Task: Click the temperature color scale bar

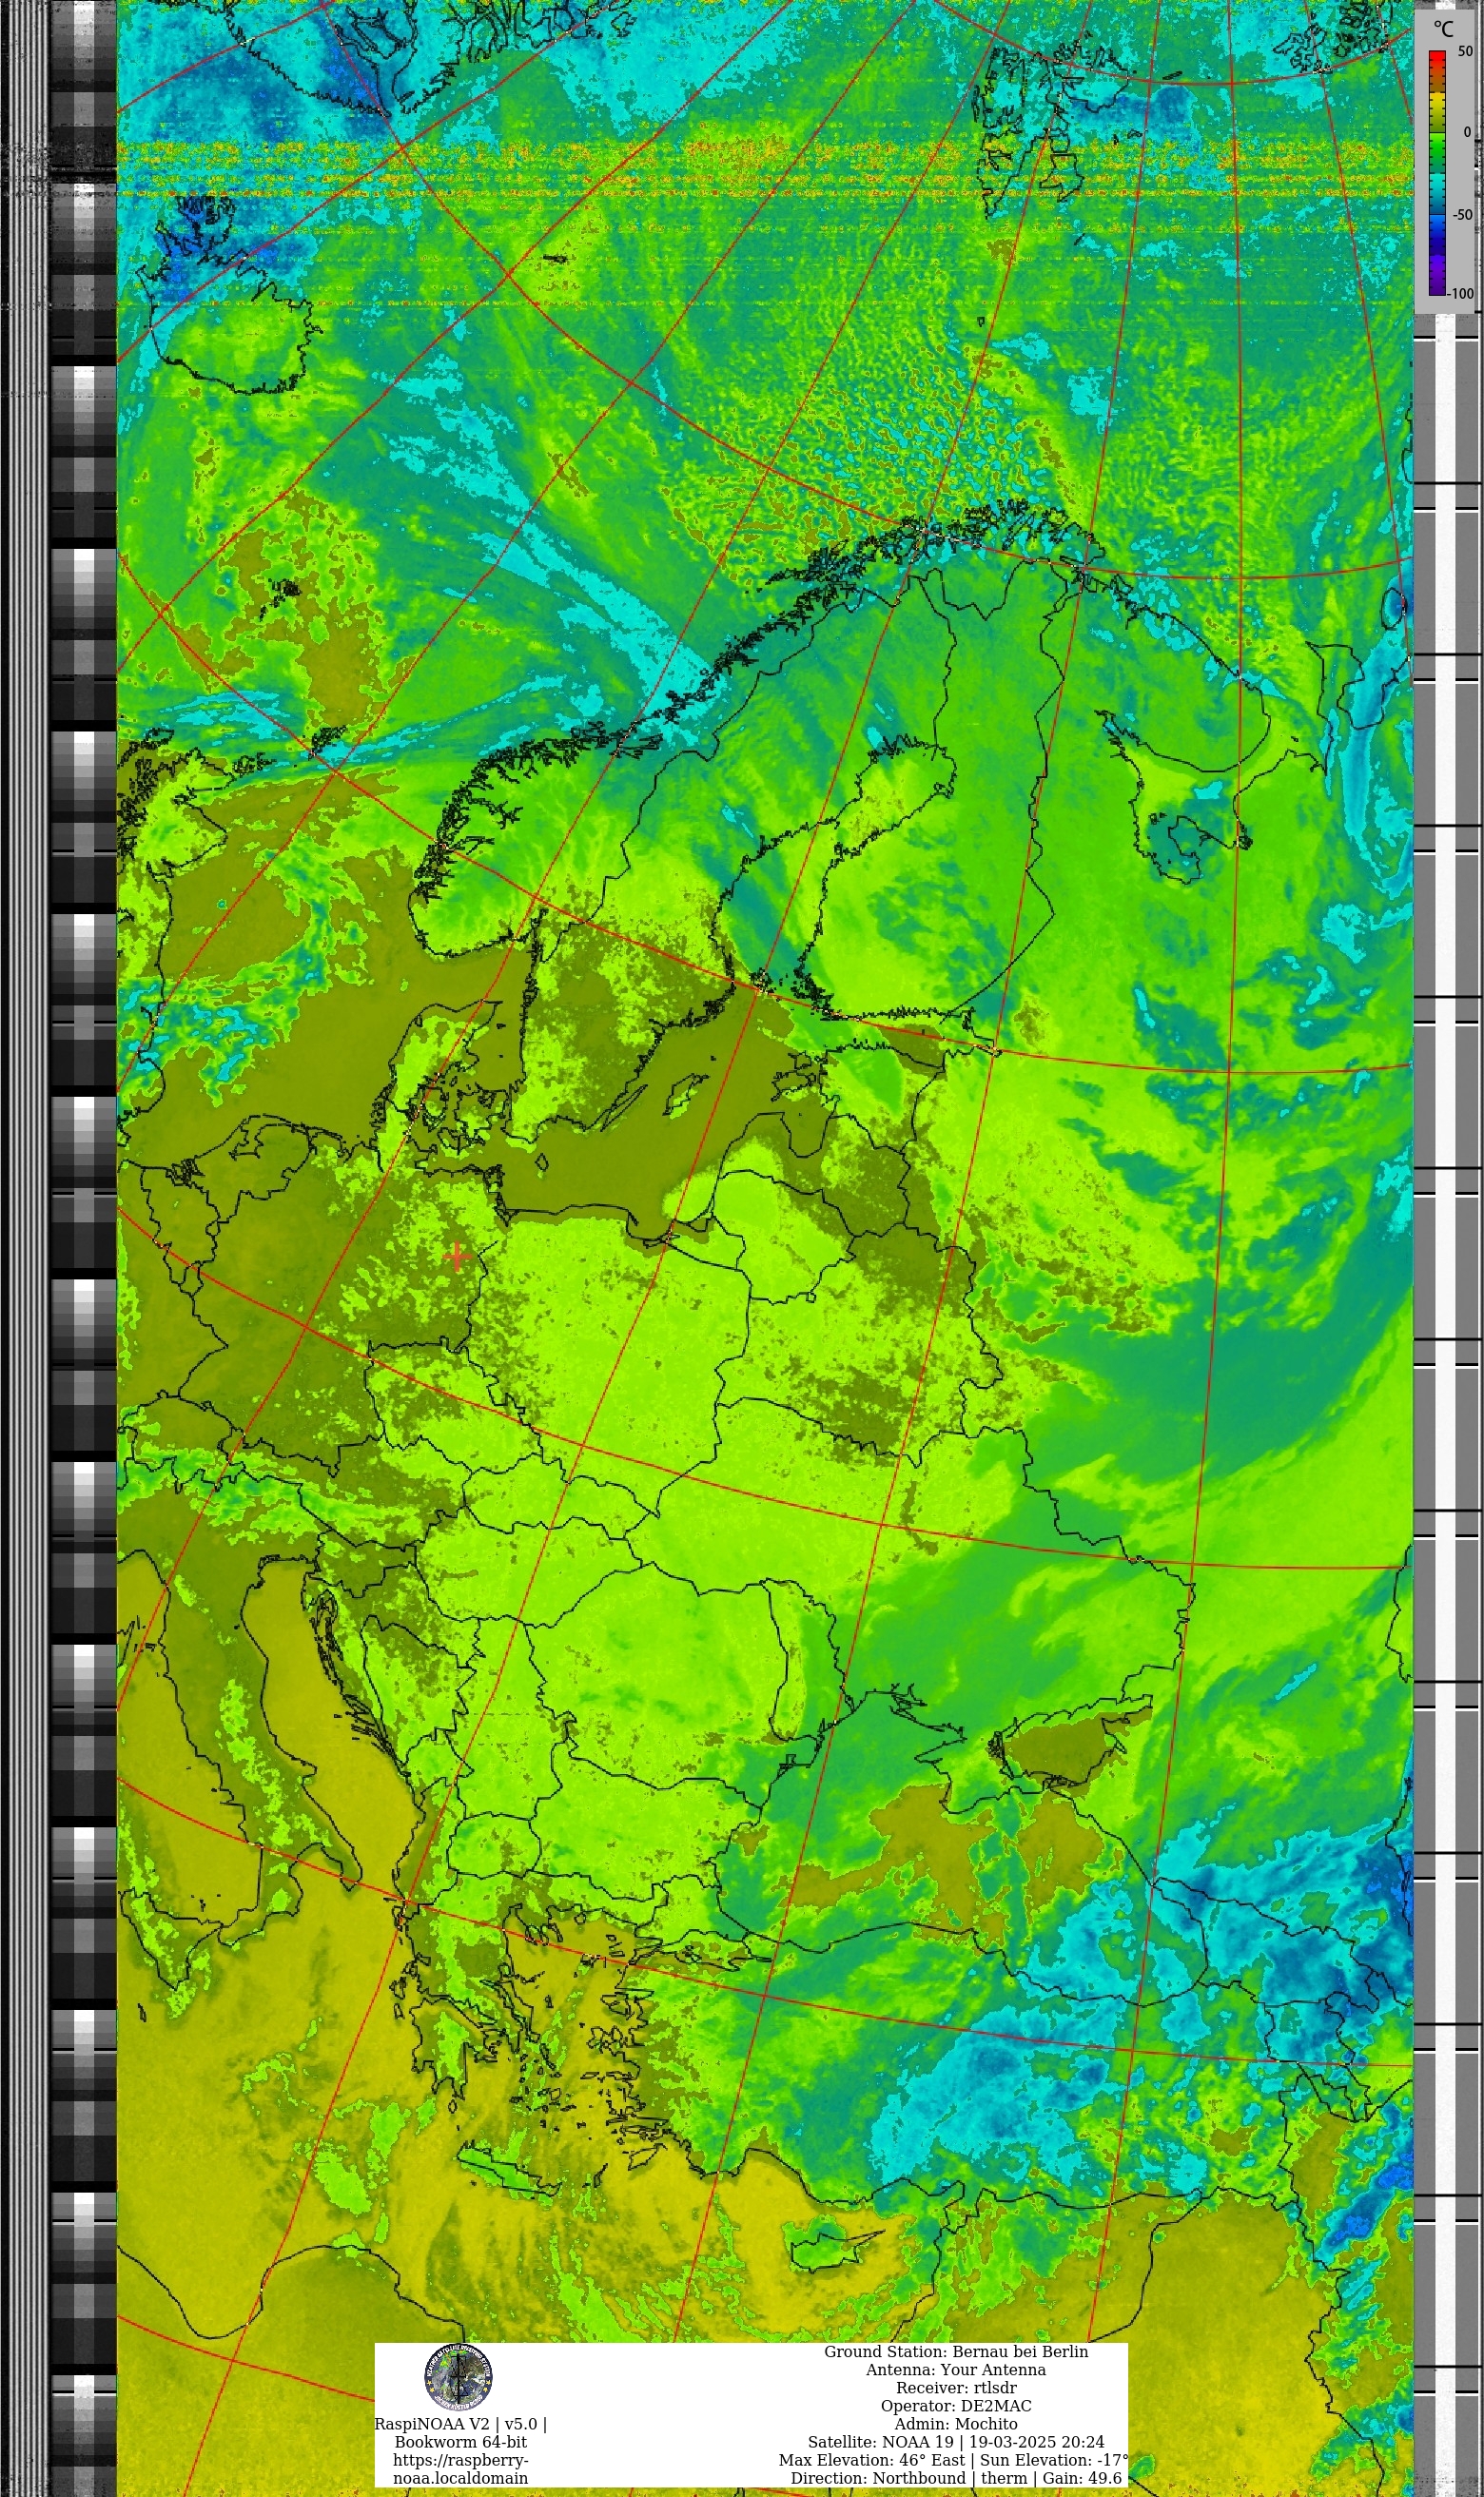Action: [x=1437, y=173]
